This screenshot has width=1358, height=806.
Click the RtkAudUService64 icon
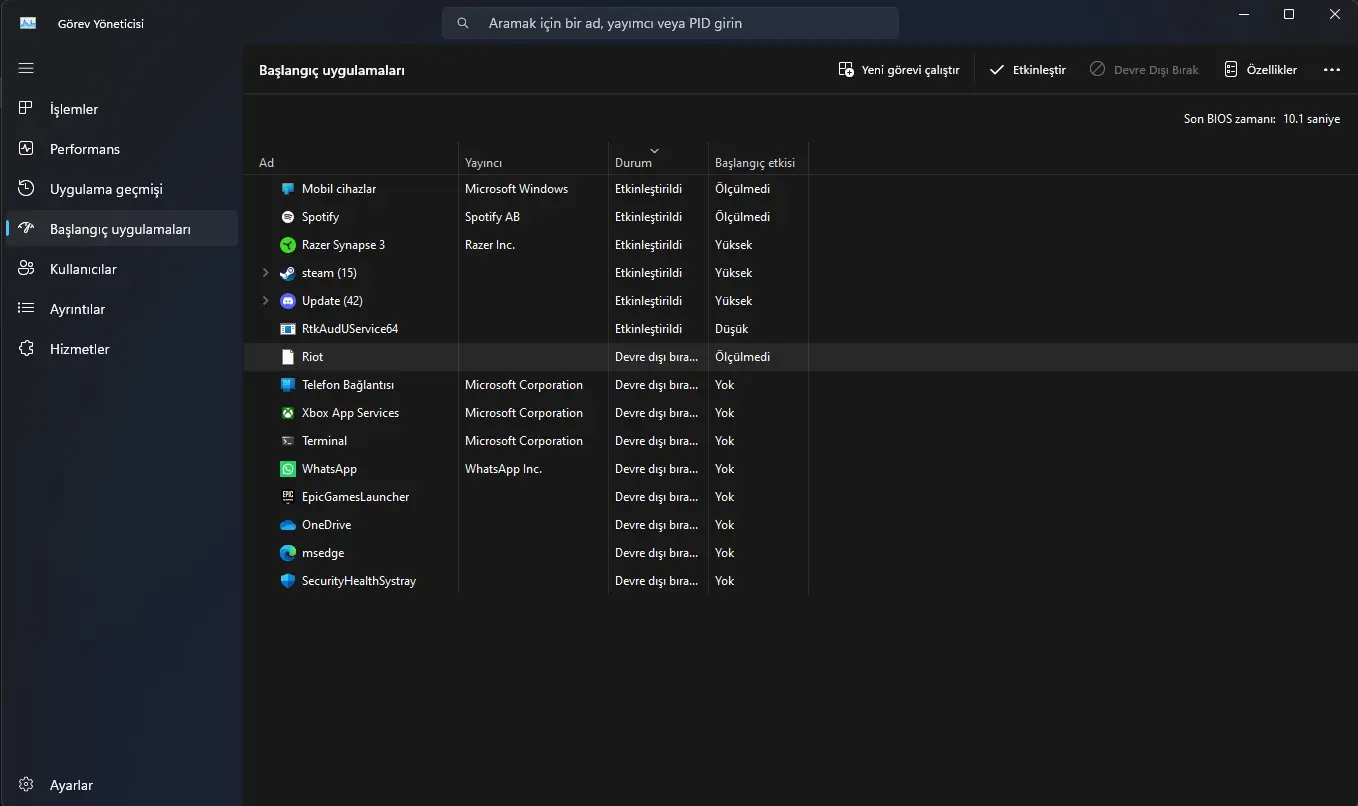click(x=288, y=329)
